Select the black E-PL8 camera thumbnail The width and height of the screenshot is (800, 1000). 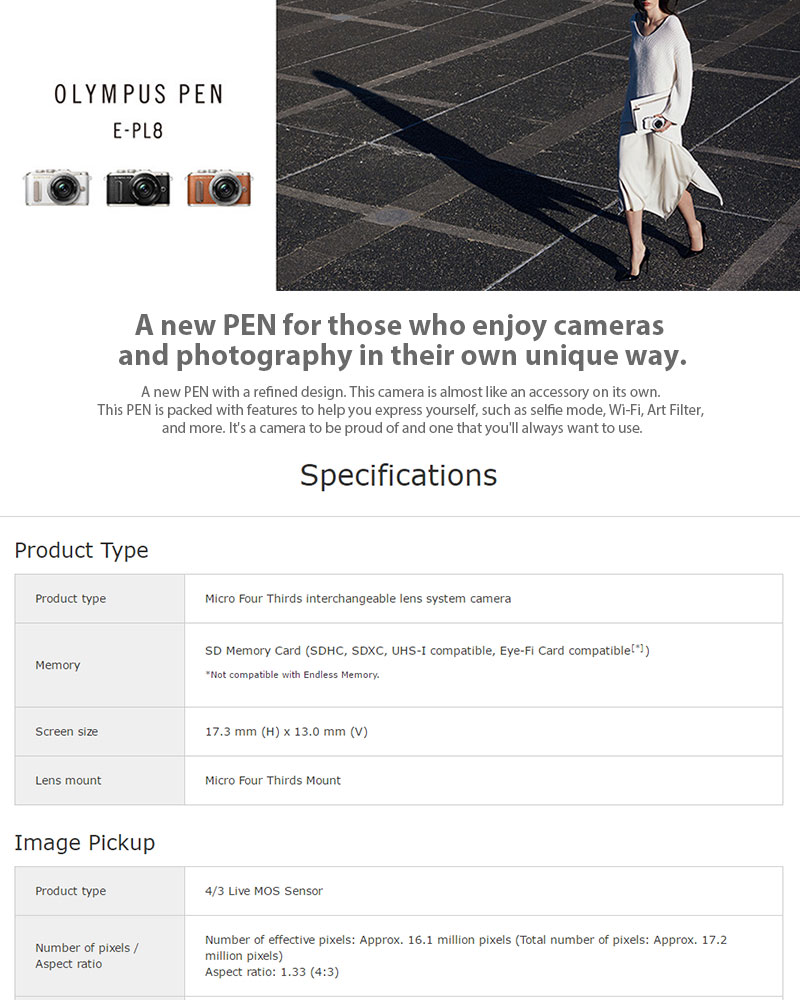click(138, 188)
